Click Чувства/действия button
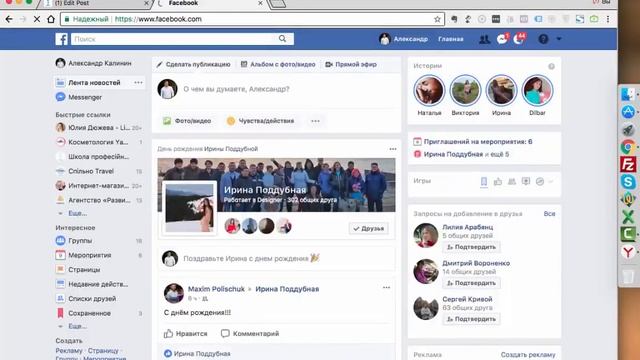This screenshot has height=360, width=640. (x=260, y=121)
